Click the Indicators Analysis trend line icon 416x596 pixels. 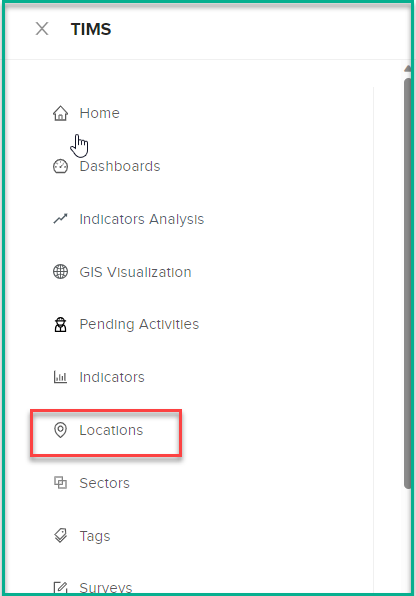[x=60, y=219]
